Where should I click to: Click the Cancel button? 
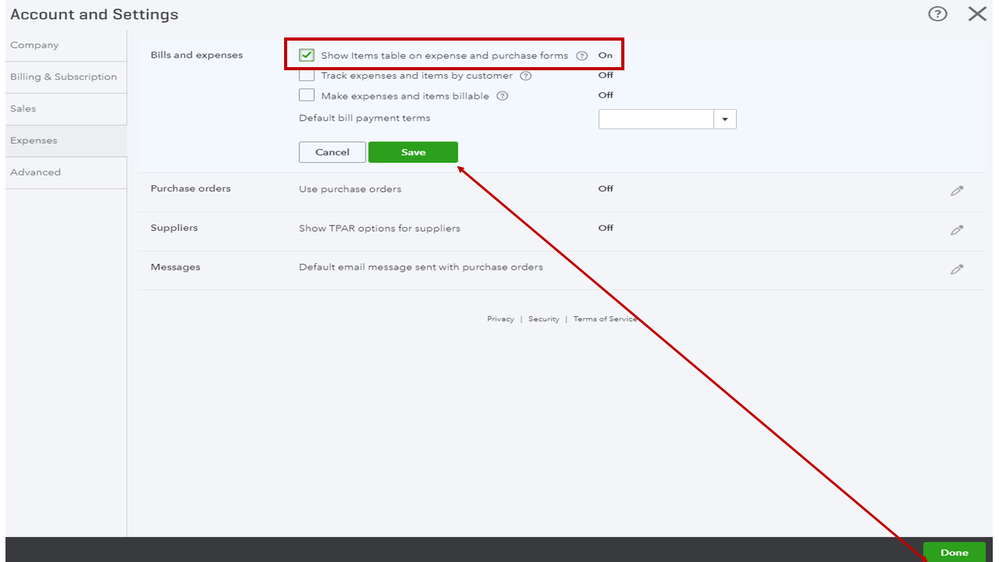[x=332, y=152]
